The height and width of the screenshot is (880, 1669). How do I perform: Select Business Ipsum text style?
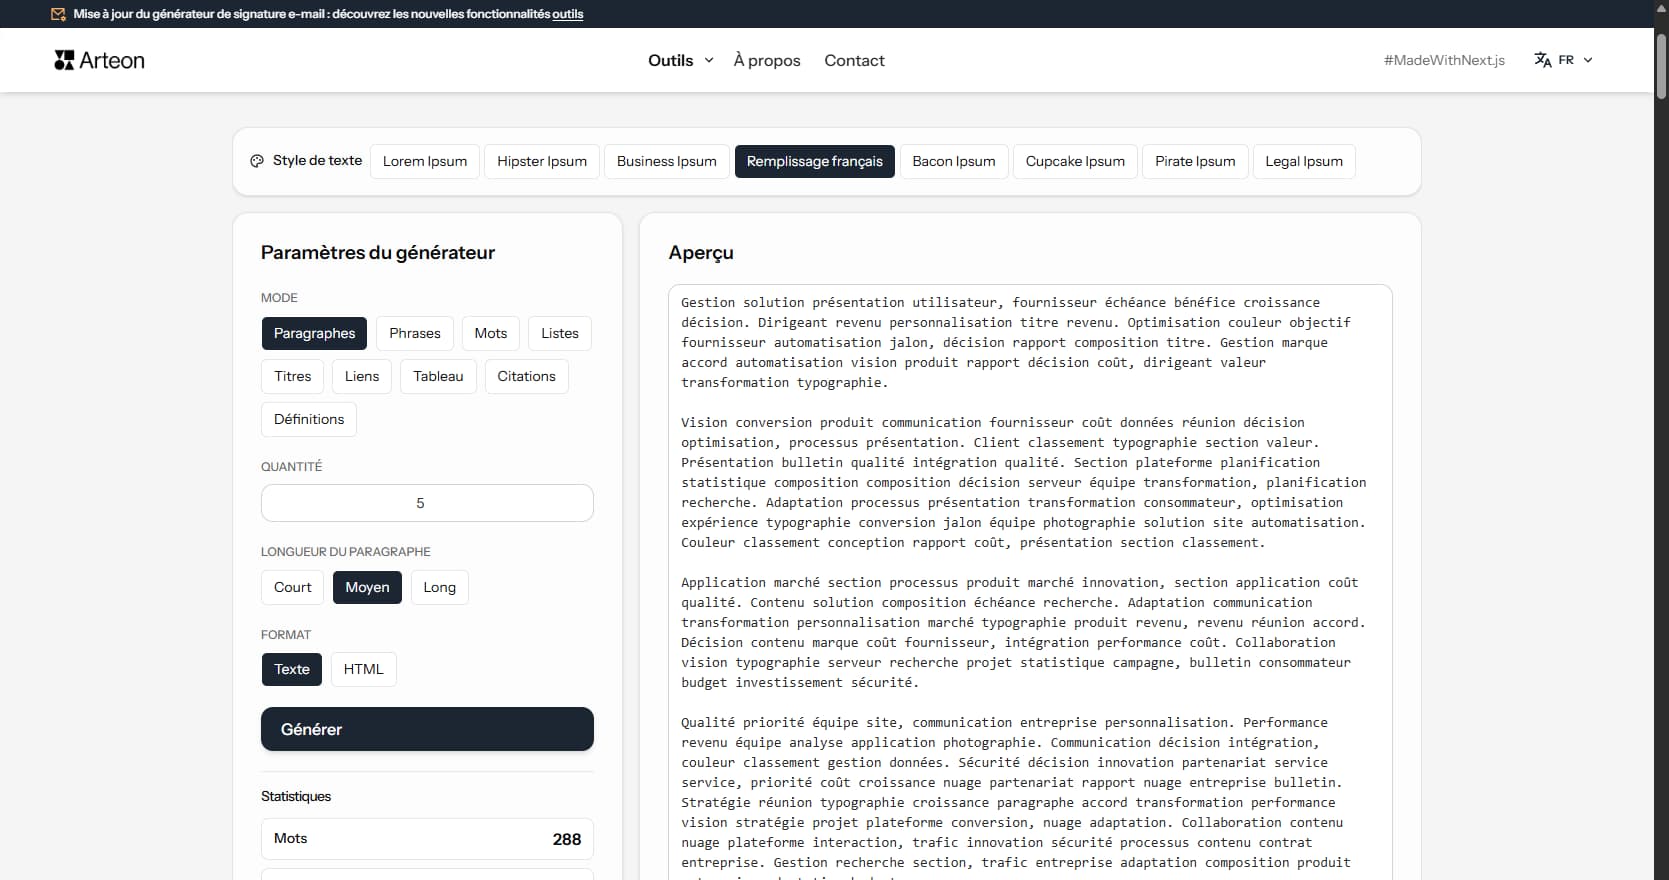[x=667, y=161]
